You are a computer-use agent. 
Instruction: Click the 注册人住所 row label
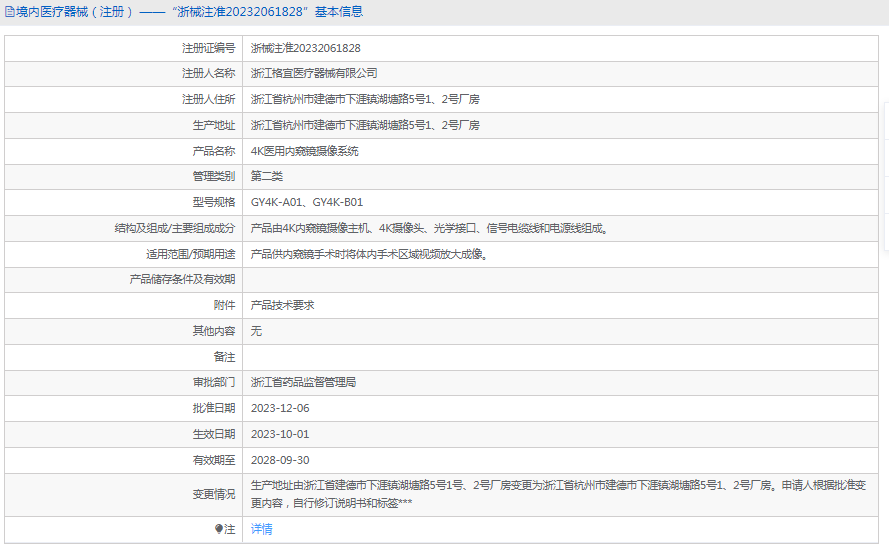coord(208,99)
